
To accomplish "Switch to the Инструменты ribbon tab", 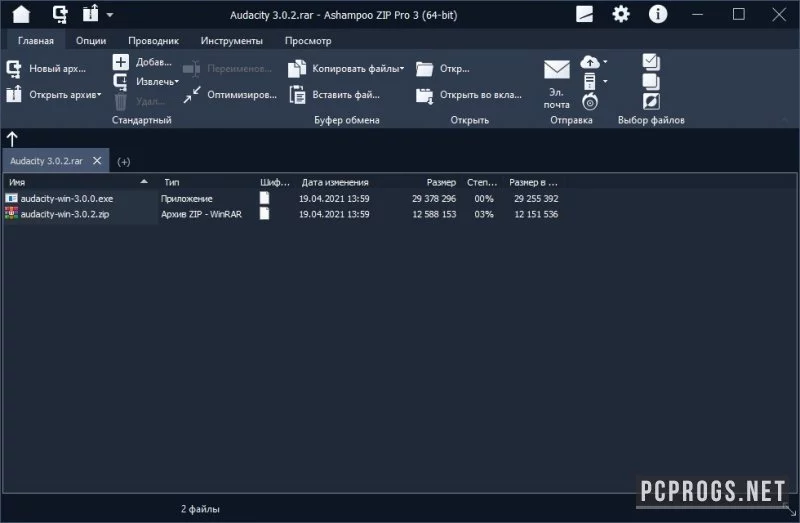I will (232, 41).
